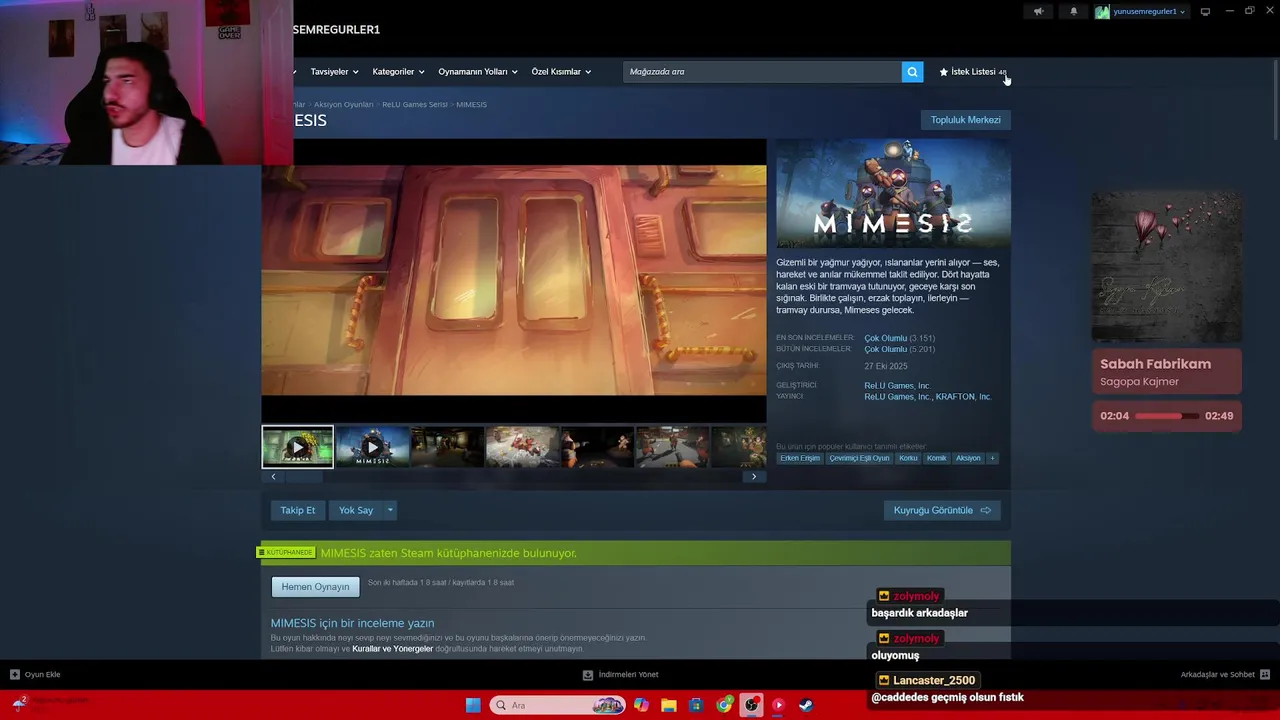Click the MIMESIS breadcrumb link

coord(471,105)
